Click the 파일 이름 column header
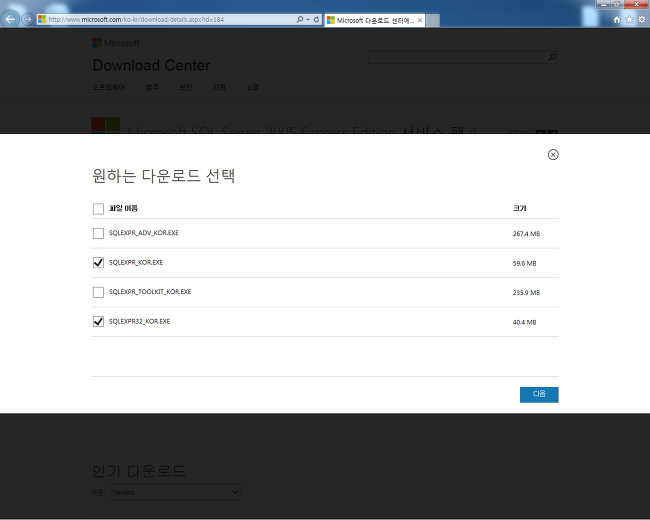 124,208
